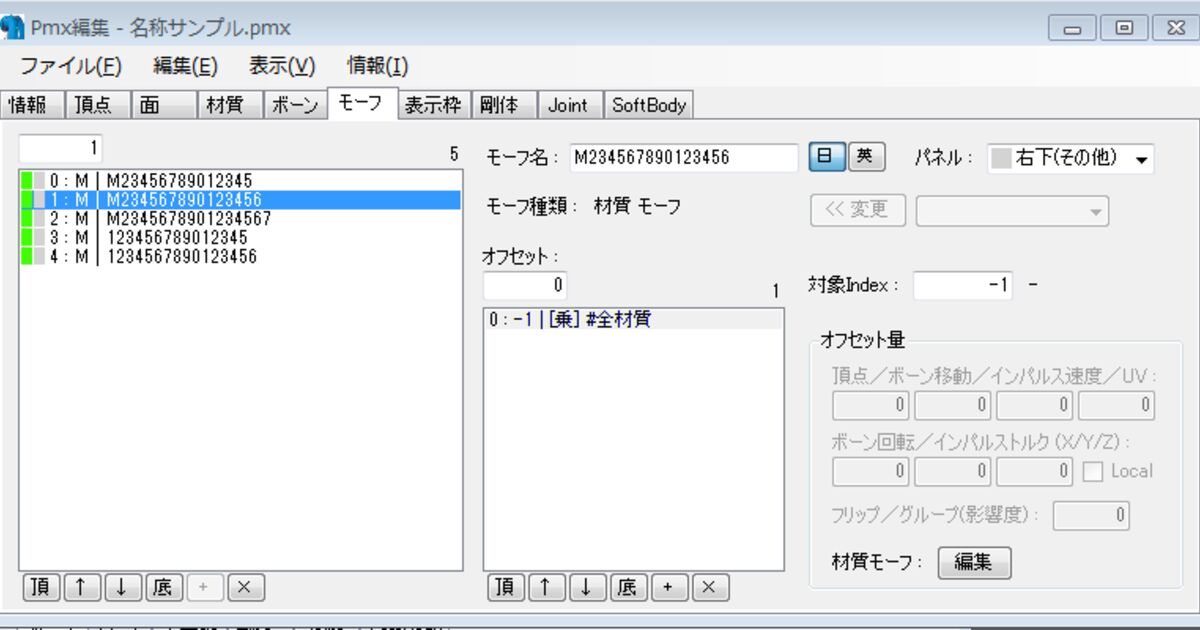This screenshot has height=630, width=1200.
Task: Move offset to bottom in offset list
Action: (x=627, y=588)
